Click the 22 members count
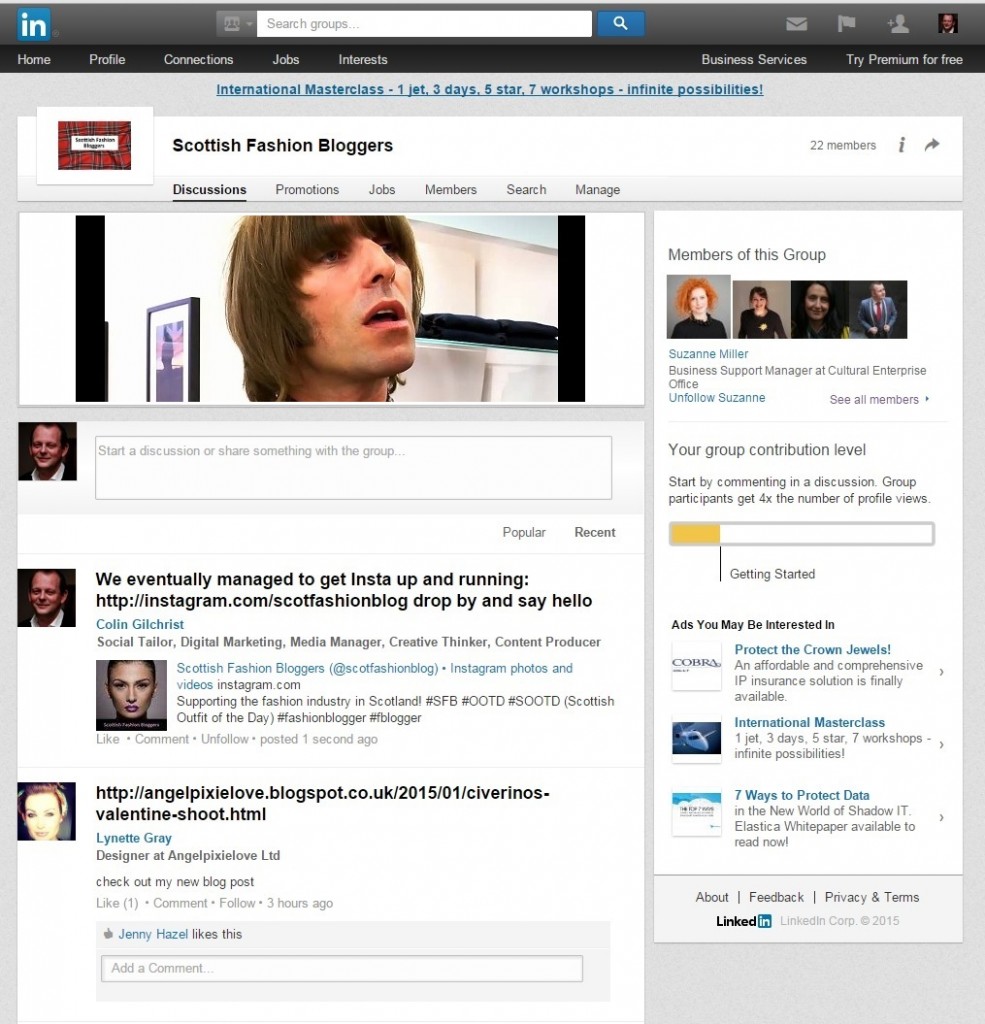 tap(843, 146)
